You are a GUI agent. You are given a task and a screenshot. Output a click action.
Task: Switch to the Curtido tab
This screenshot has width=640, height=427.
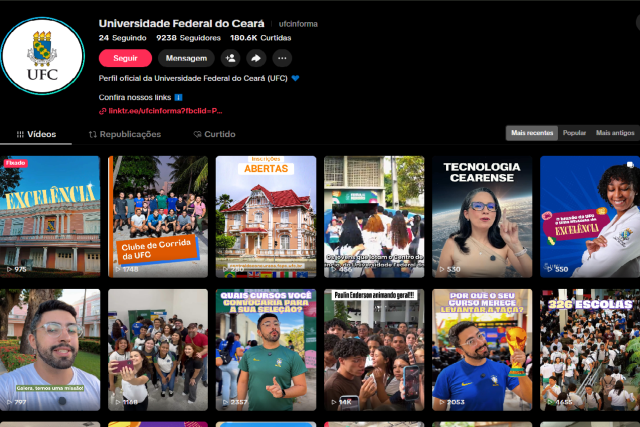click(x=214, y=134)
